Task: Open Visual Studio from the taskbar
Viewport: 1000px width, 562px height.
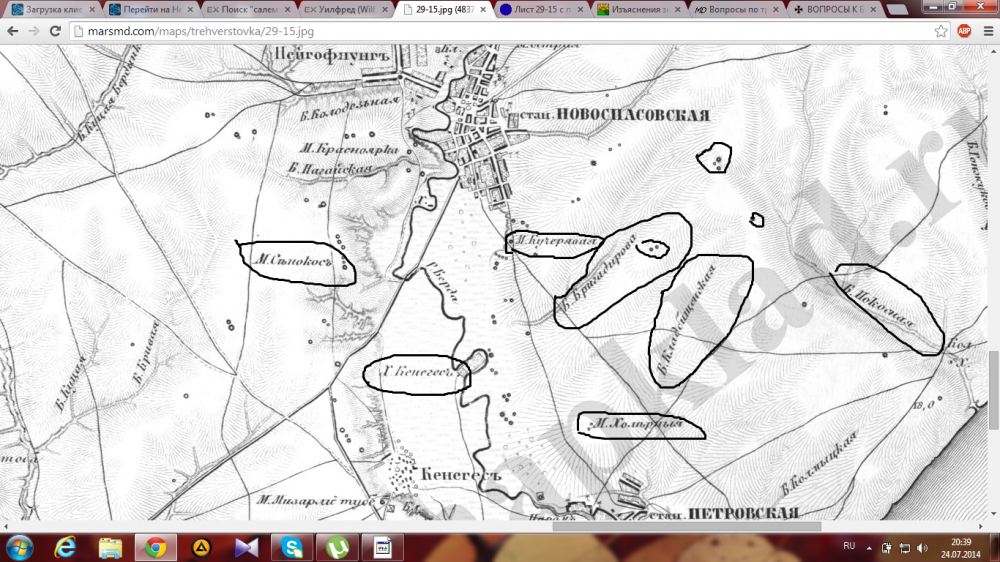Action: 247,547
